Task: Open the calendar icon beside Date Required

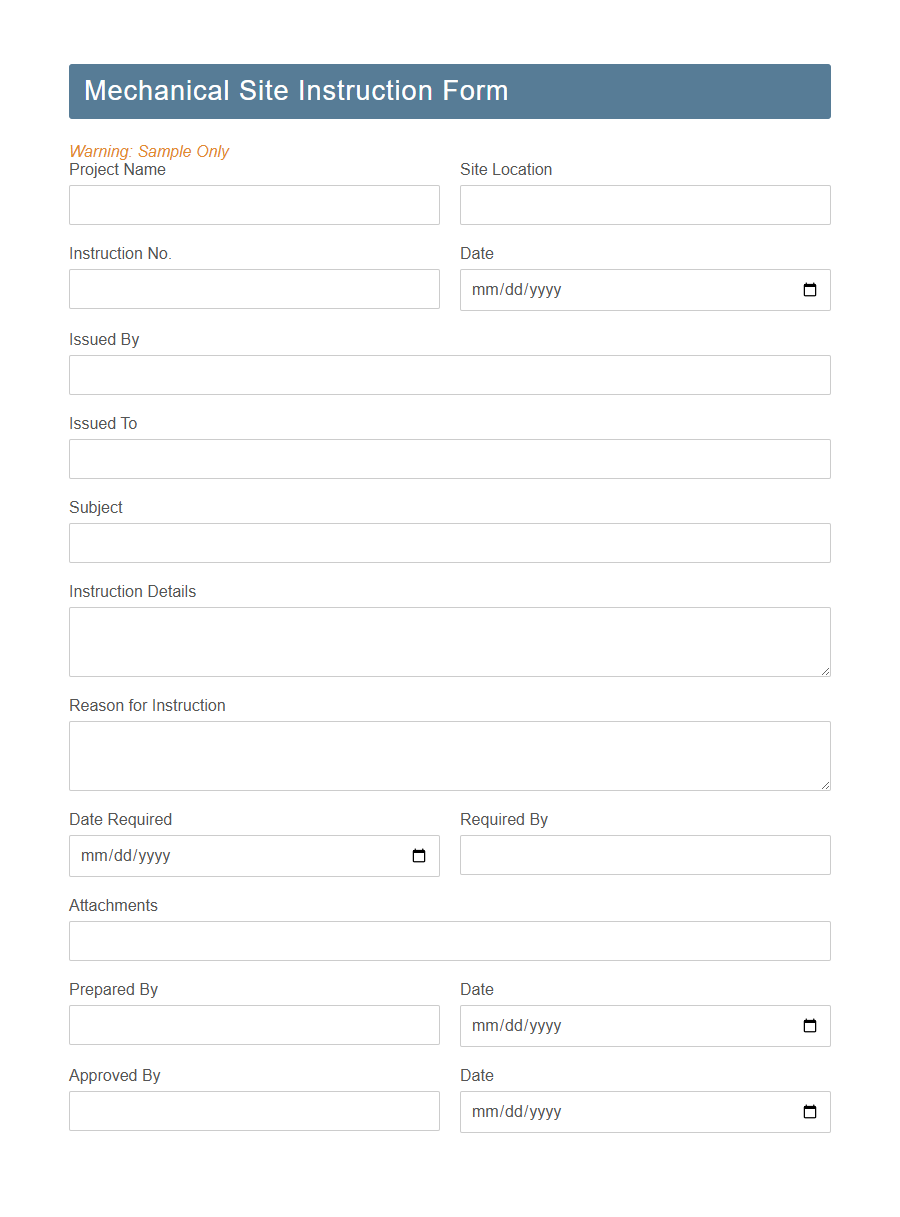Action: click(x=418, y=856)
